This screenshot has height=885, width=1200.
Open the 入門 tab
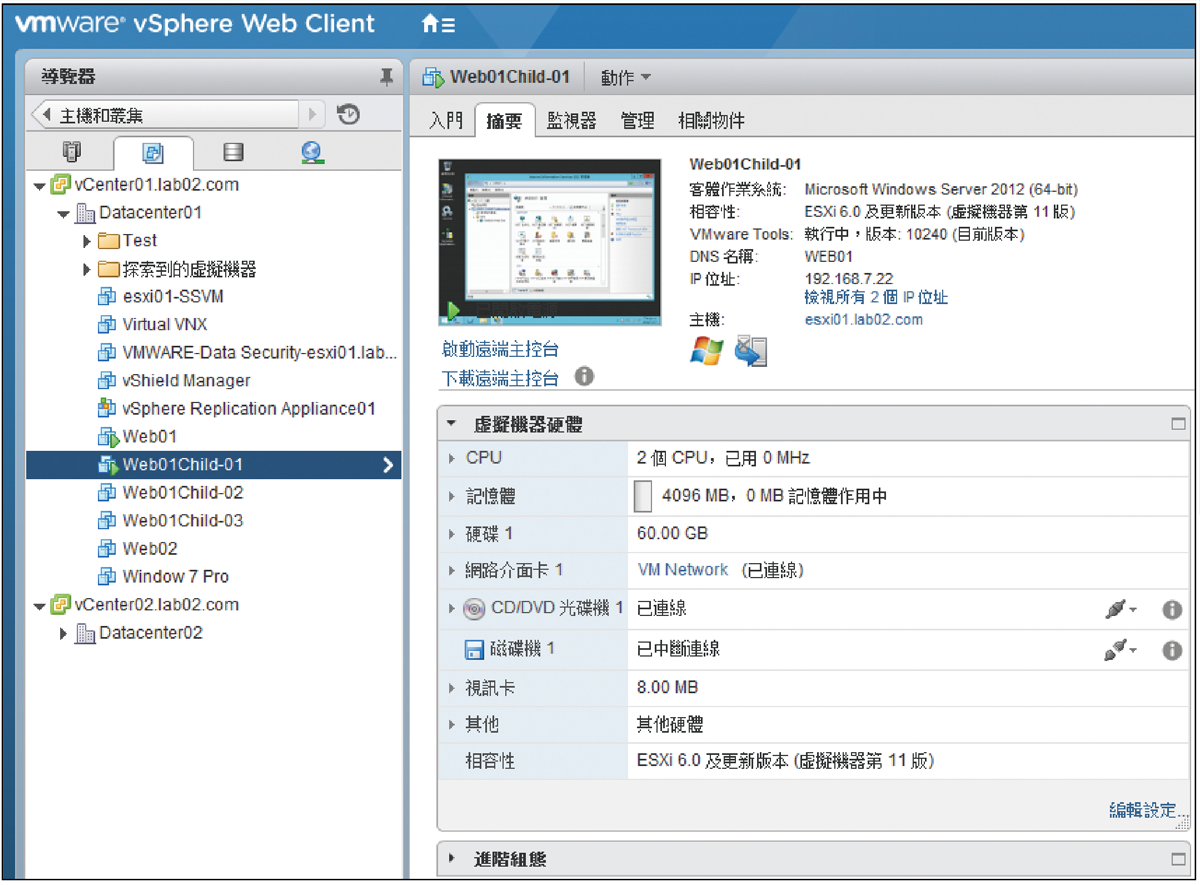coord(446,121)
